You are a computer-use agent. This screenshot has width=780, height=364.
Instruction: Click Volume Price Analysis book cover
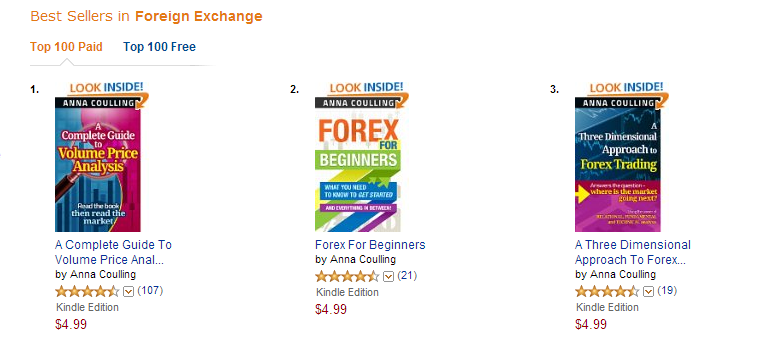tap(98, 165)
